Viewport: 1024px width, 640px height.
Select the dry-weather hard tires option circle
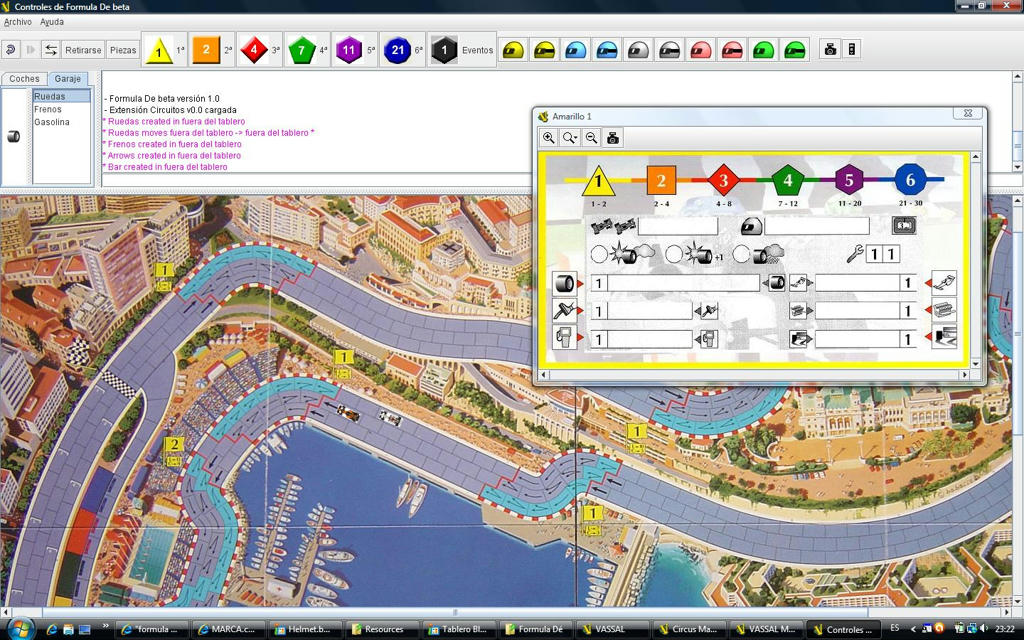pos(599,254)
